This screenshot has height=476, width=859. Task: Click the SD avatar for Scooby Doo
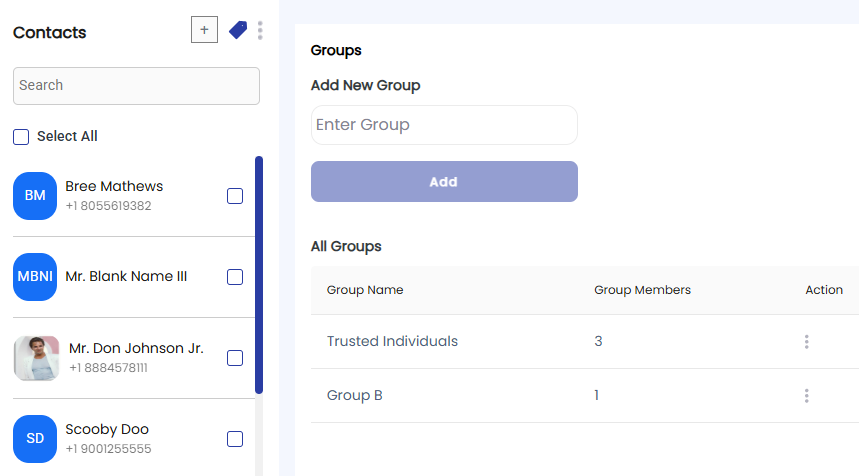35,439
